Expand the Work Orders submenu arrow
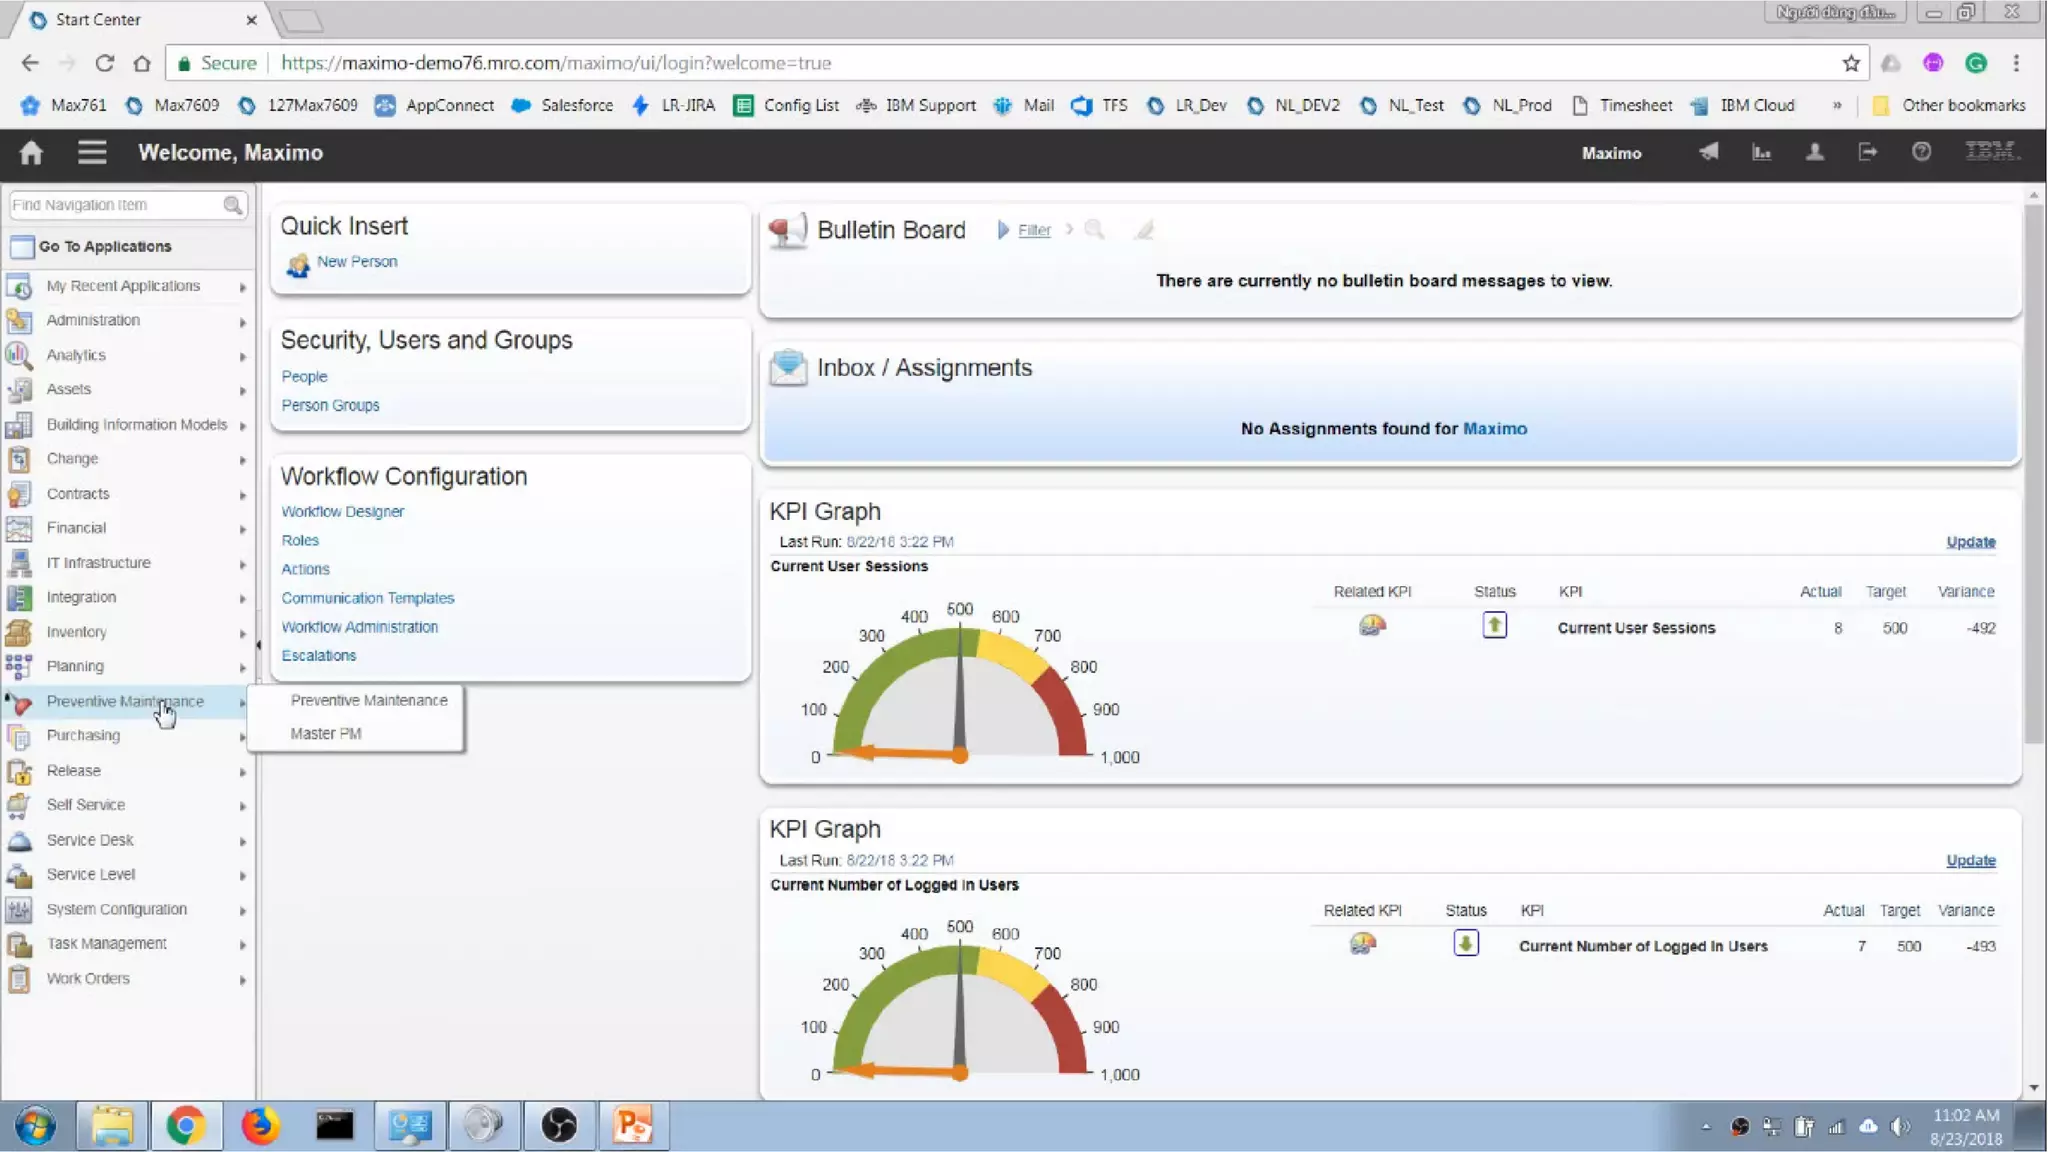This screenshot has width=2048, height=1152. coord(242,980)
